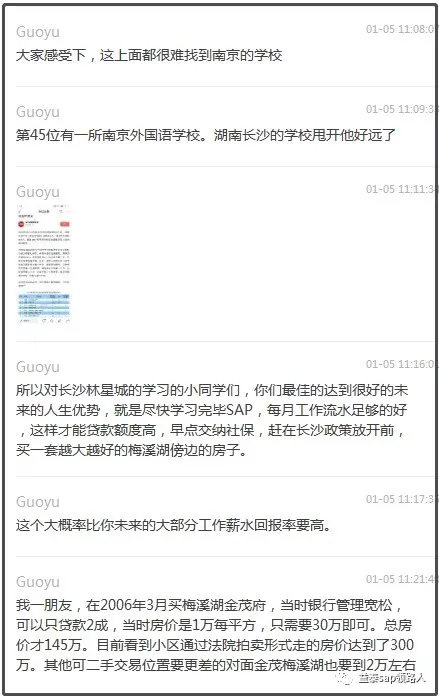The height and width of the screenshot is (697, 439).
Task: Click Guoyu's name above the 大家感受下 message
Action: 38,32
